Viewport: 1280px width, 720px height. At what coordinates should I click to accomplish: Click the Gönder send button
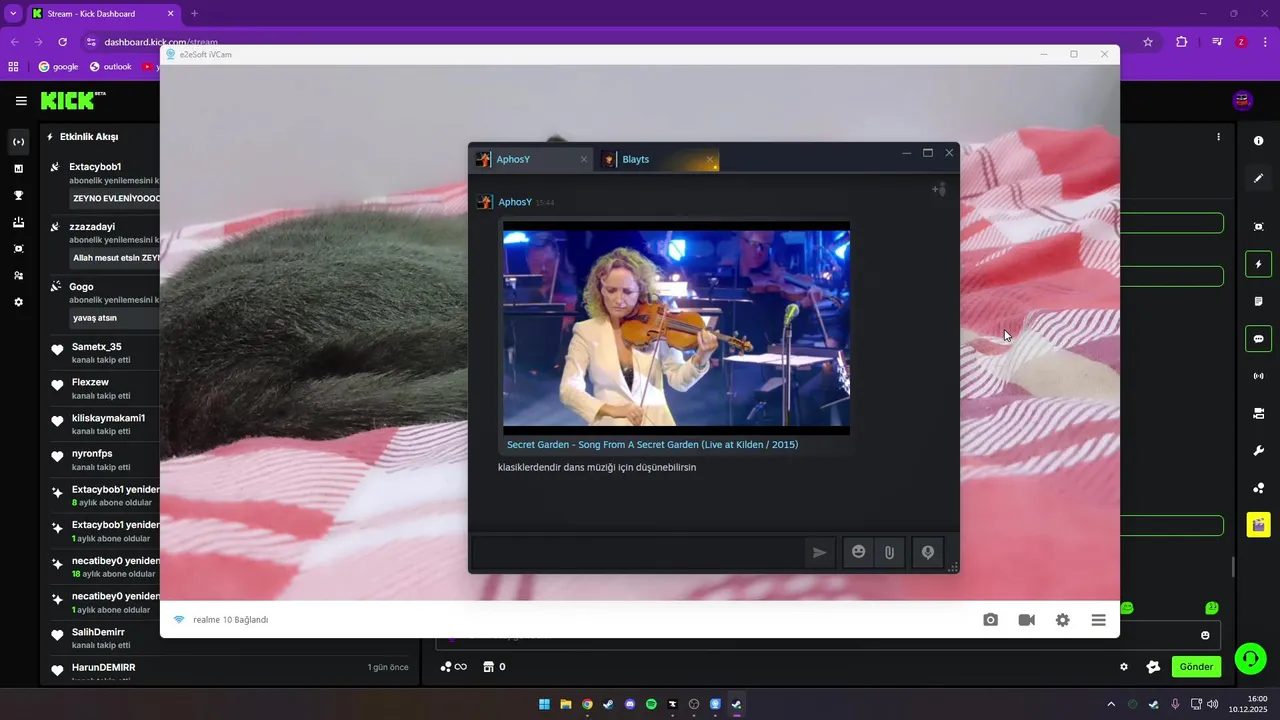click(x=1196, y=667)
